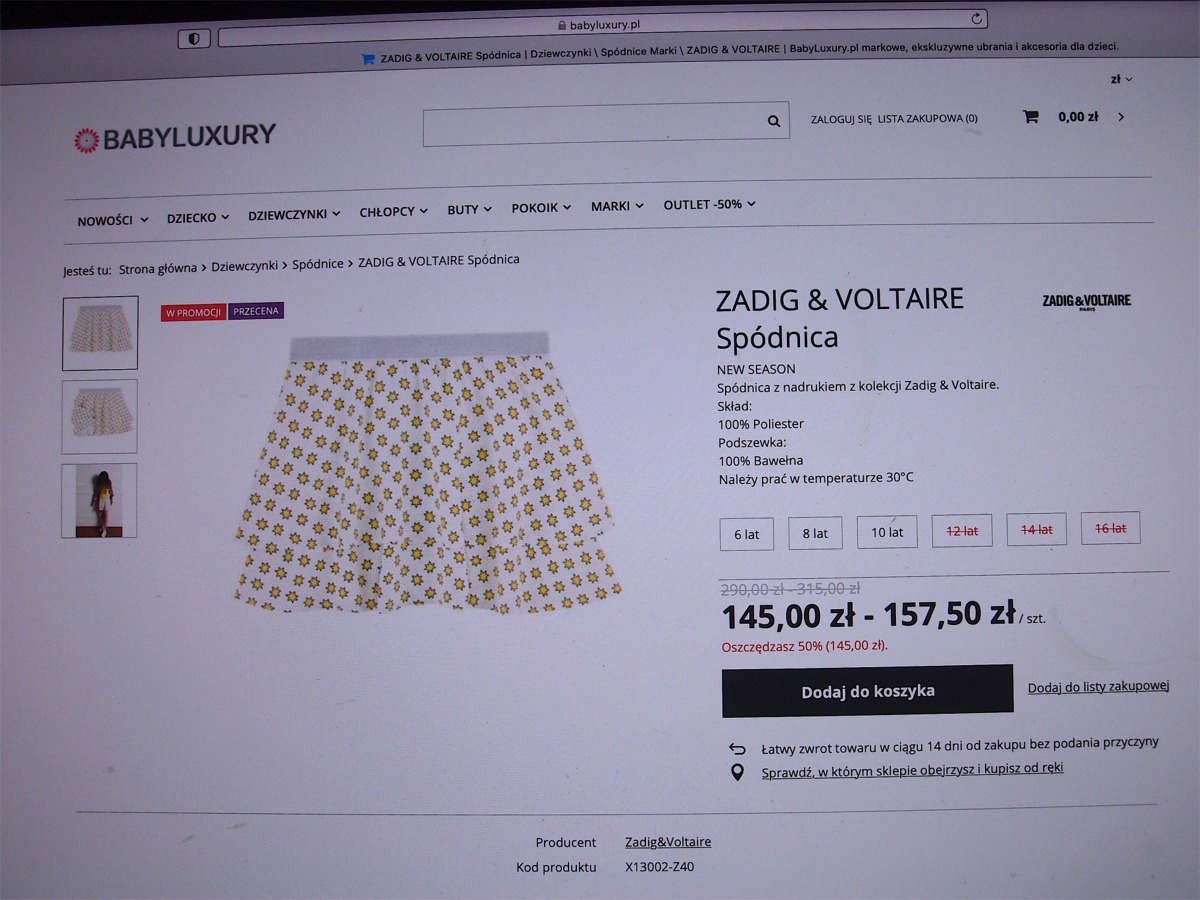Click the BabyLuxury logo
Viewport: 1200px width, 900px height.
click(x=174, y=137)
